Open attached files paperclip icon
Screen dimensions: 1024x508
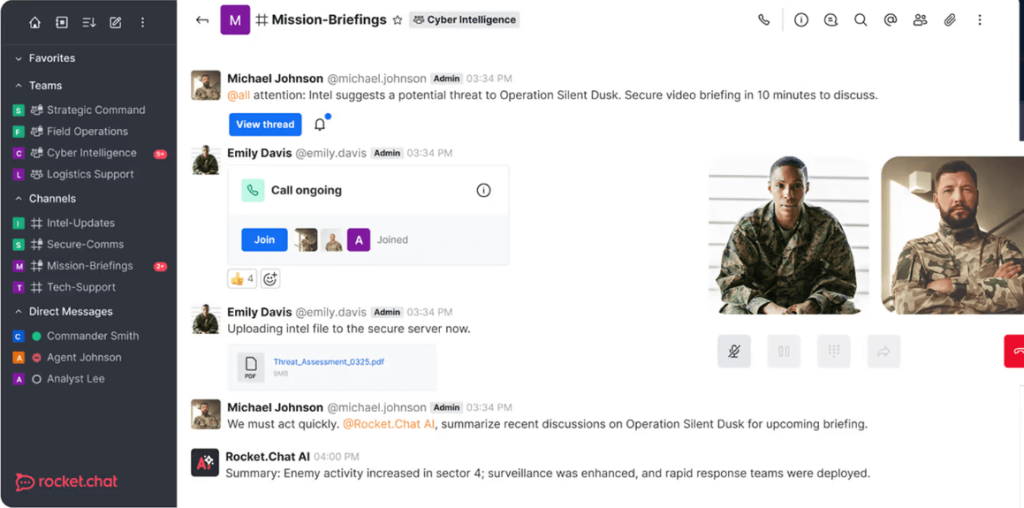coord(950,20)
